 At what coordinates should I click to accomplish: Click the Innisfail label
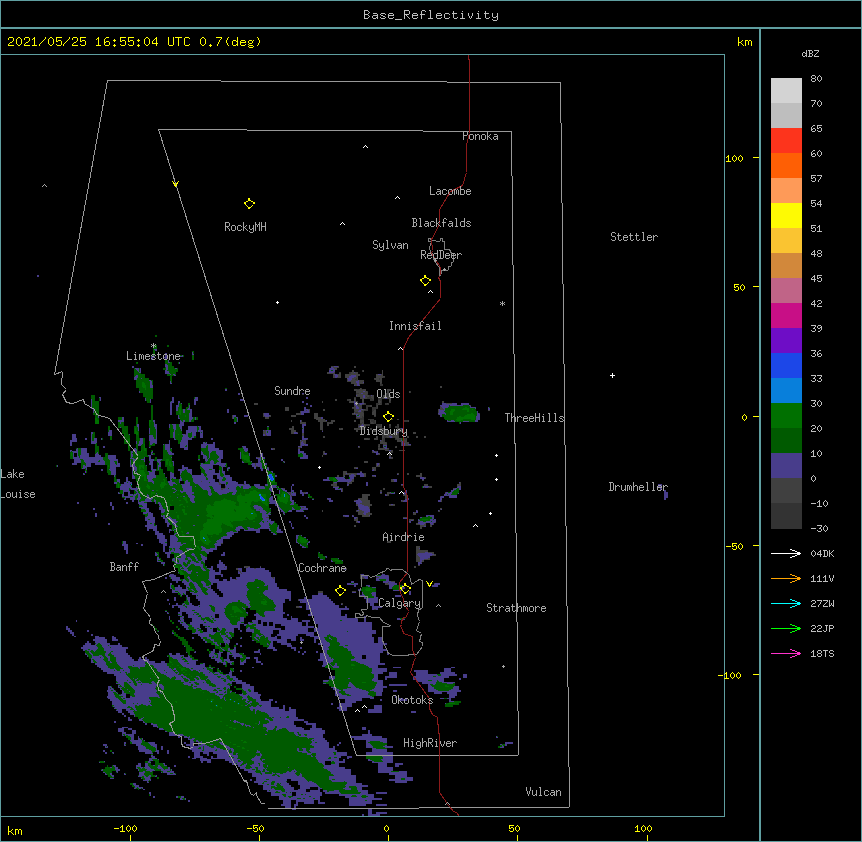point(415,326)
